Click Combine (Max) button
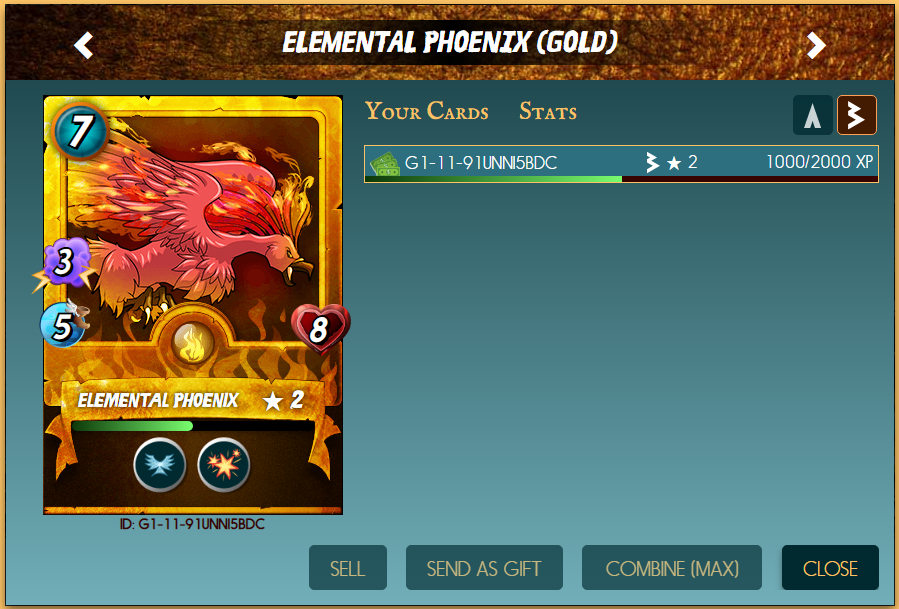 [671, 568]
